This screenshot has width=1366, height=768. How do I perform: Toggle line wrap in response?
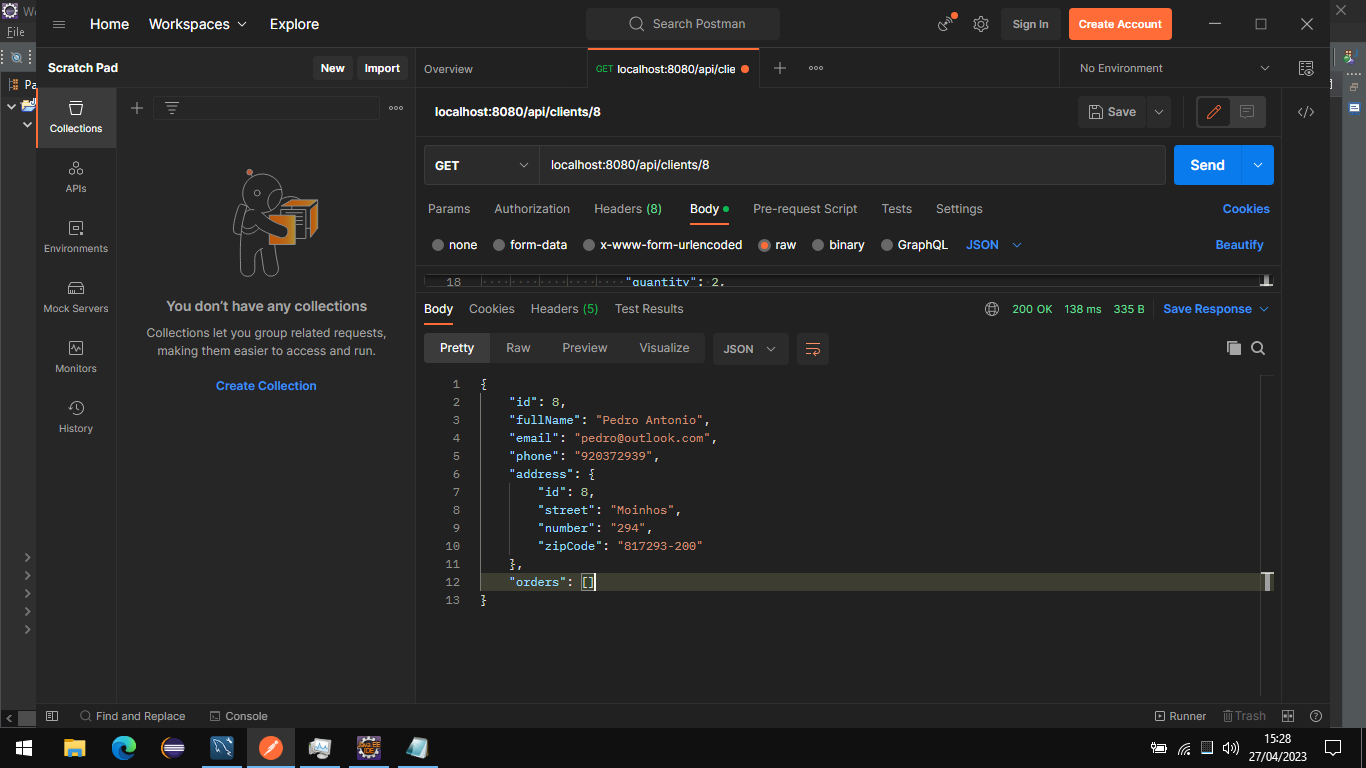coord(813,349)
